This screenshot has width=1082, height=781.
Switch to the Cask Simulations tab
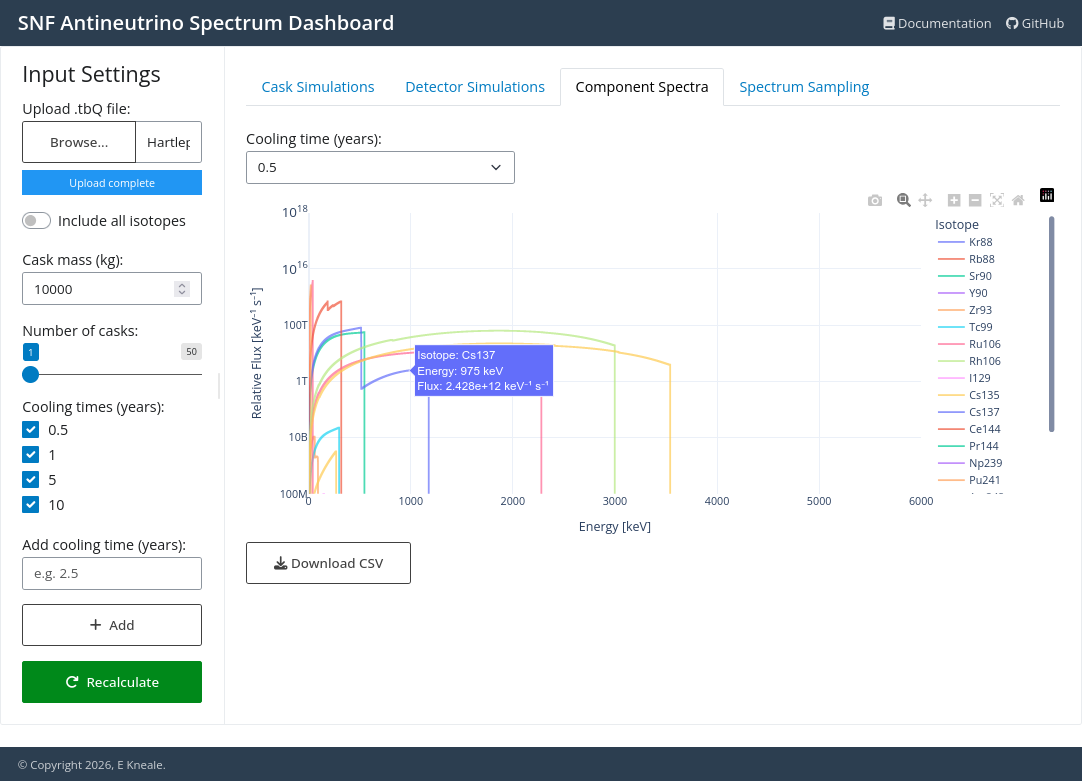coord(317,87)
